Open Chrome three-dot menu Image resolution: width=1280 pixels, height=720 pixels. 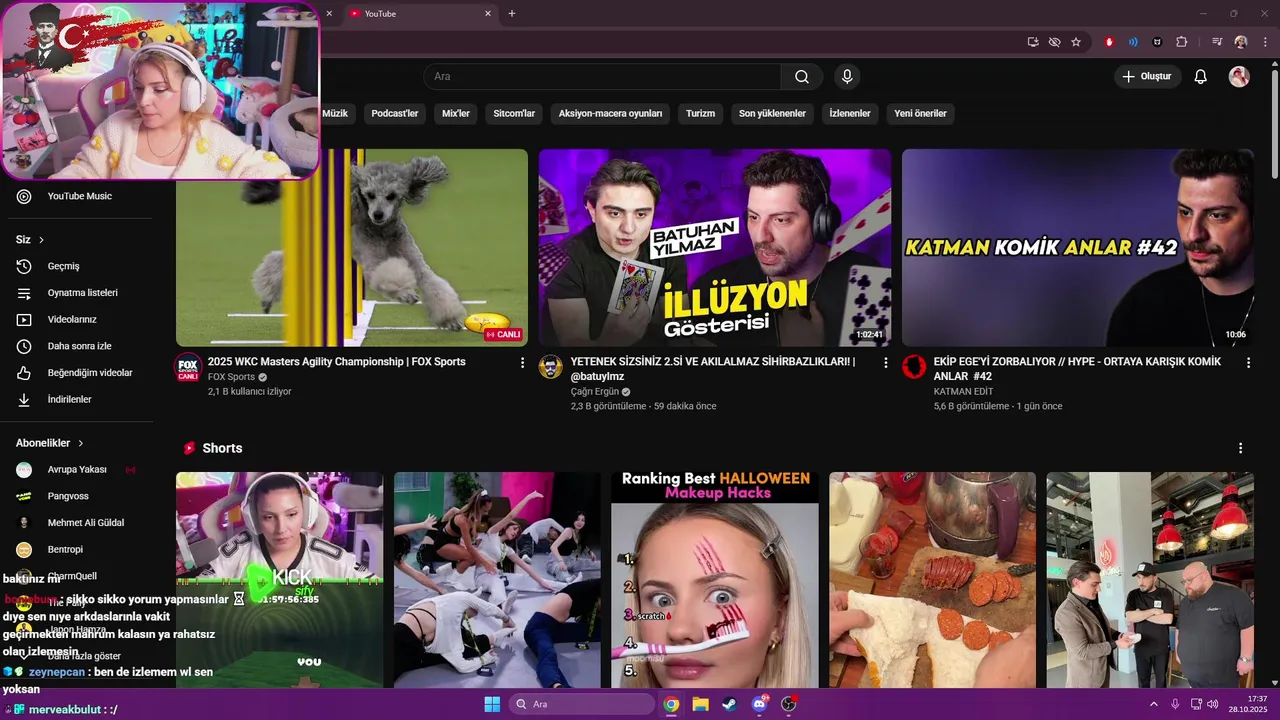[x=1263, y=42]
